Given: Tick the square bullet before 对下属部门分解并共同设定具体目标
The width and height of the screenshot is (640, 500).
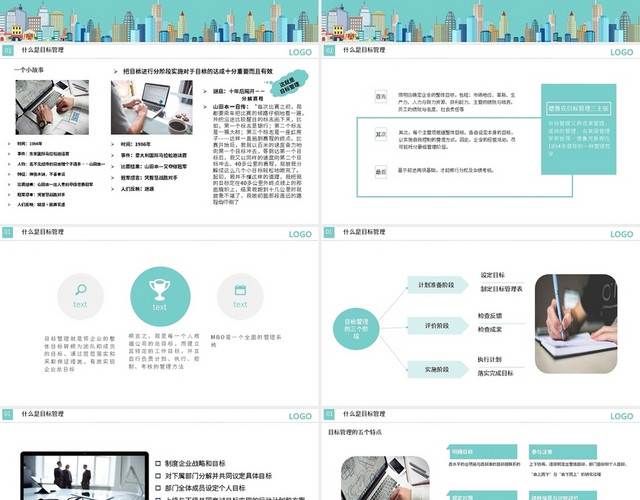Looking at the screenshot, I should point(158,476).
